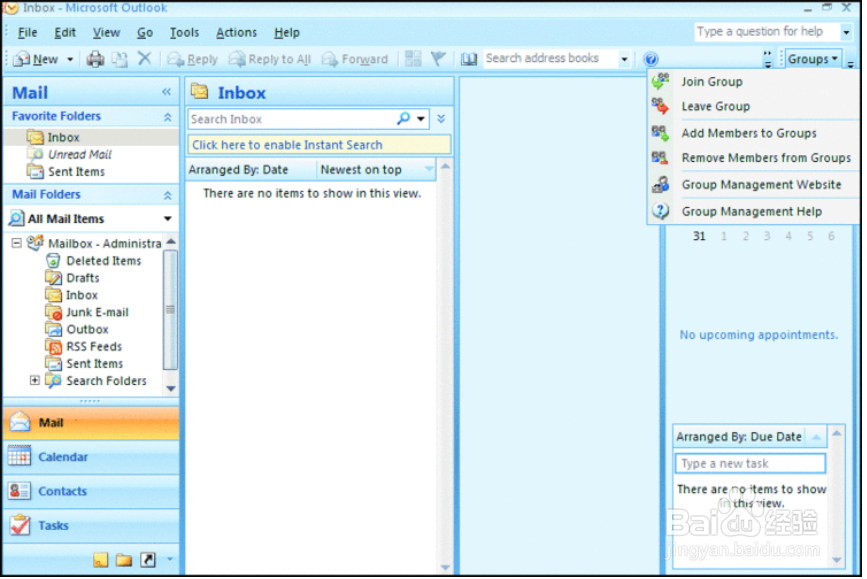This screenshot has width=867, height=579.
Task: Click the Forward button
Action: pos(355,59)
